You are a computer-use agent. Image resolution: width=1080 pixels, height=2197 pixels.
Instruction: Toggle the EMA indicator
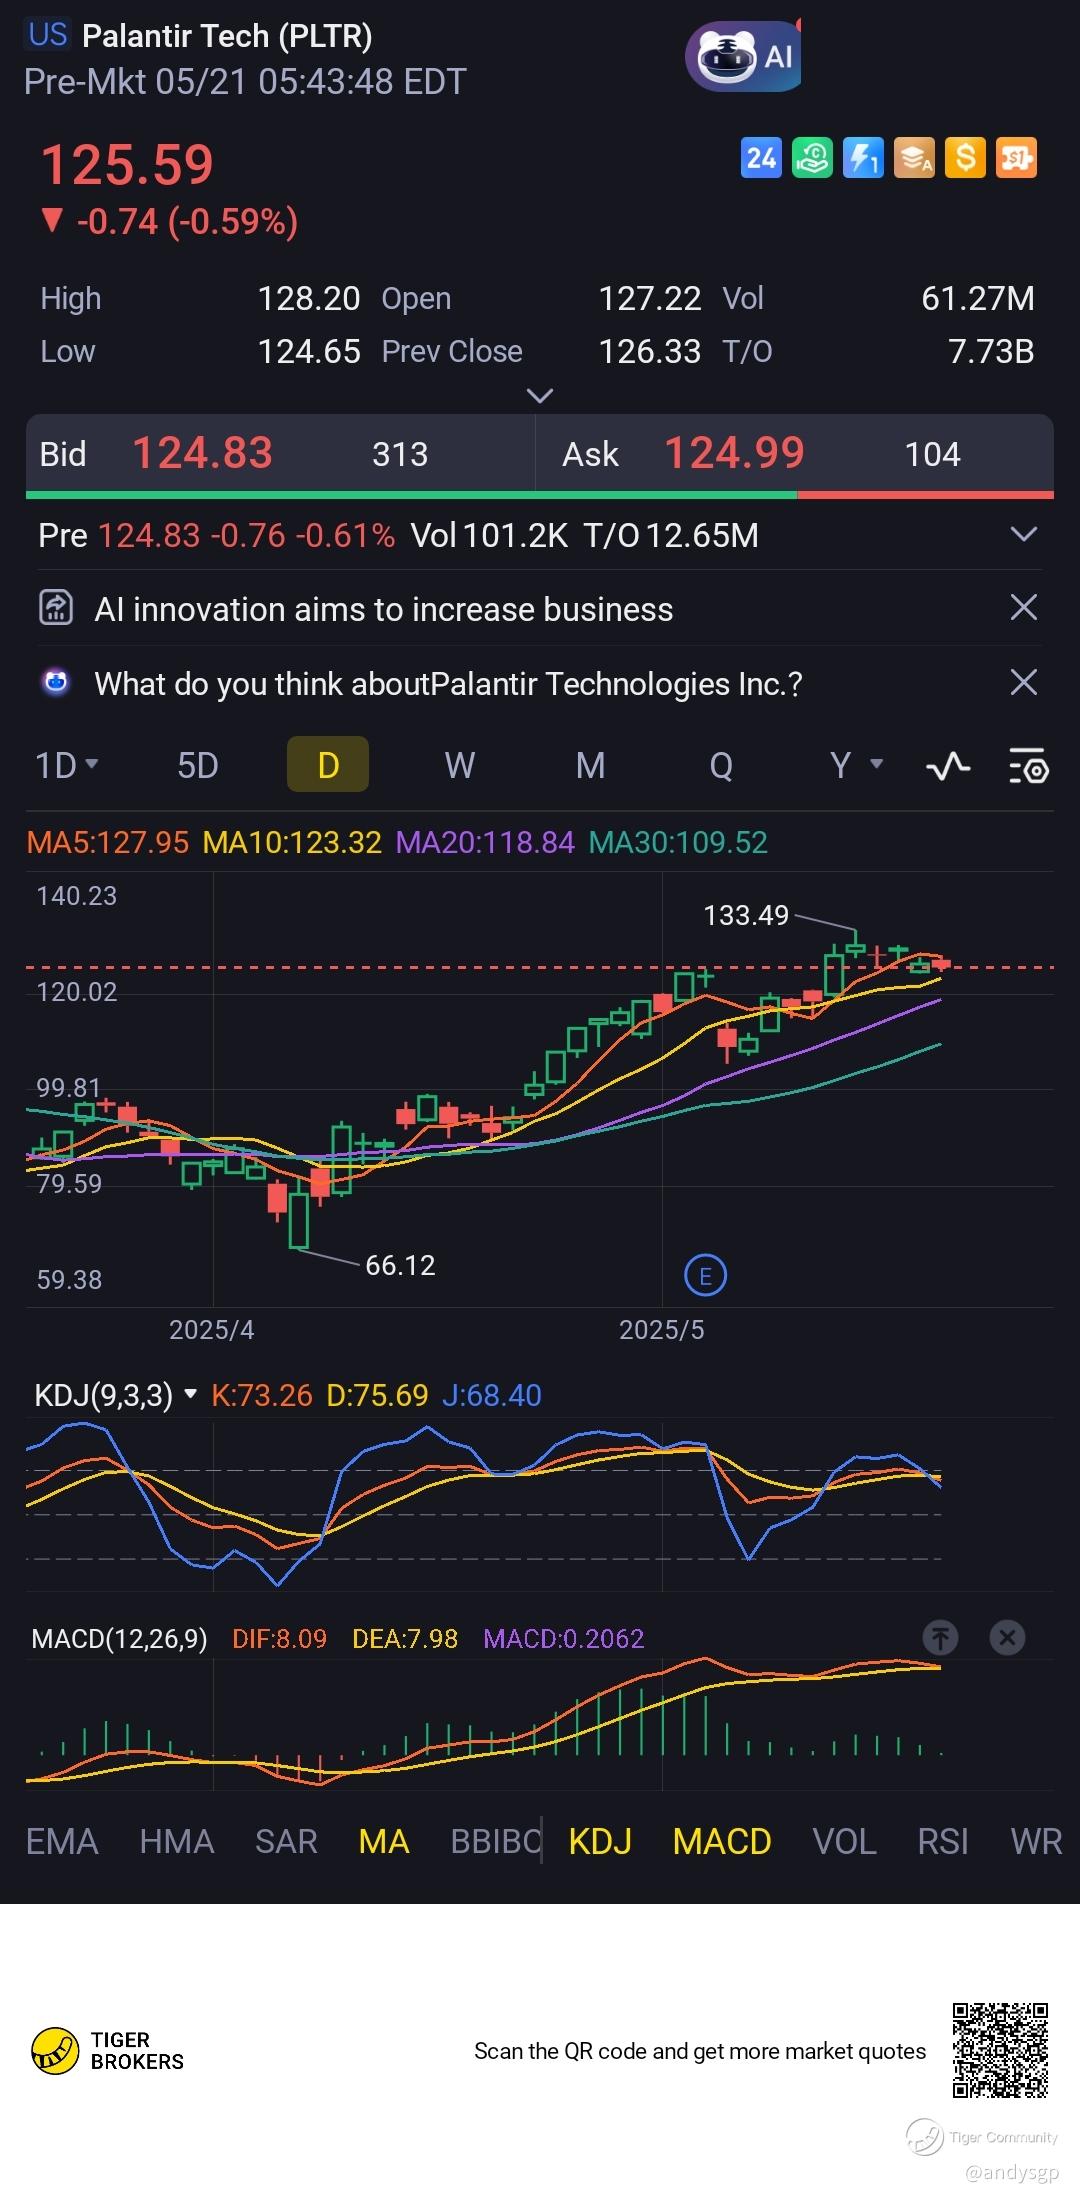tap(62, 1842)
